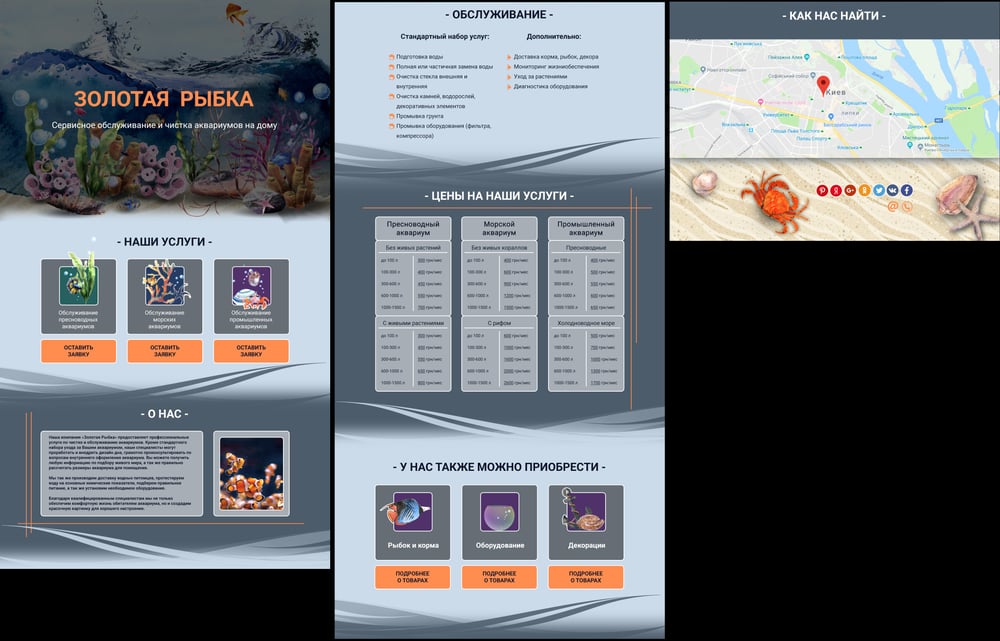Select the 'Пресноводный аквариум' price column header
This screenshot has width=1000, height=641.
point(413,228)
